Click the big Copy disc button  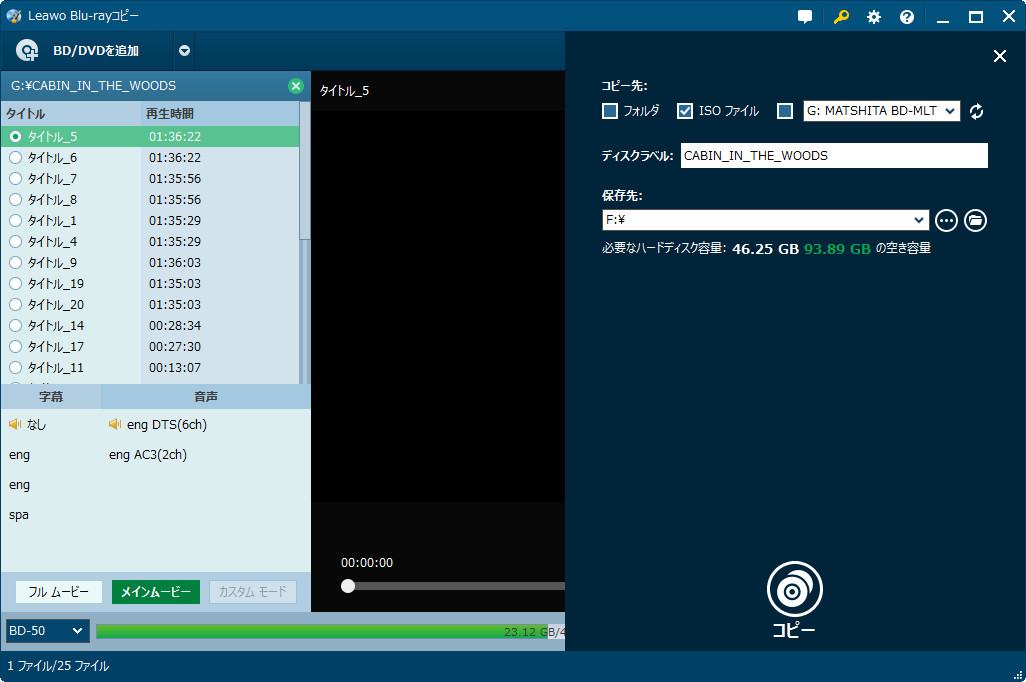pos(794,590)
